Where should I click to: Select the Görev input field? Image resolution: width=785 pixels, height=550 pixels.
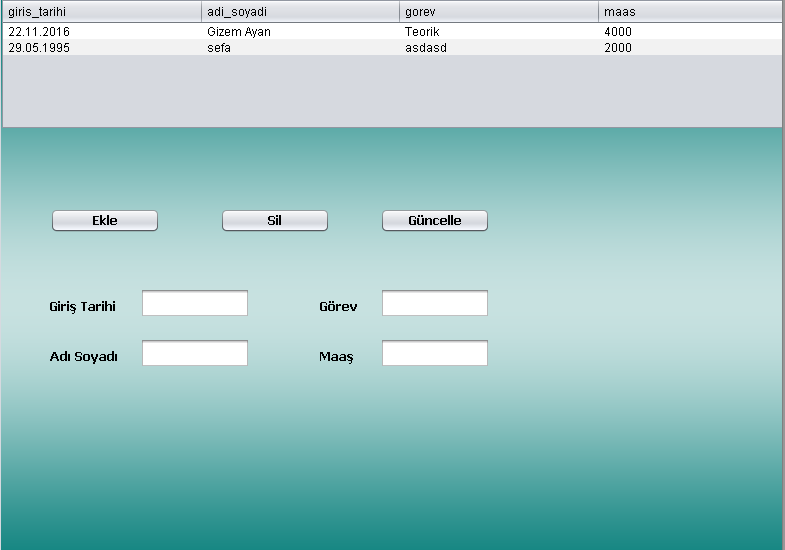434,304
